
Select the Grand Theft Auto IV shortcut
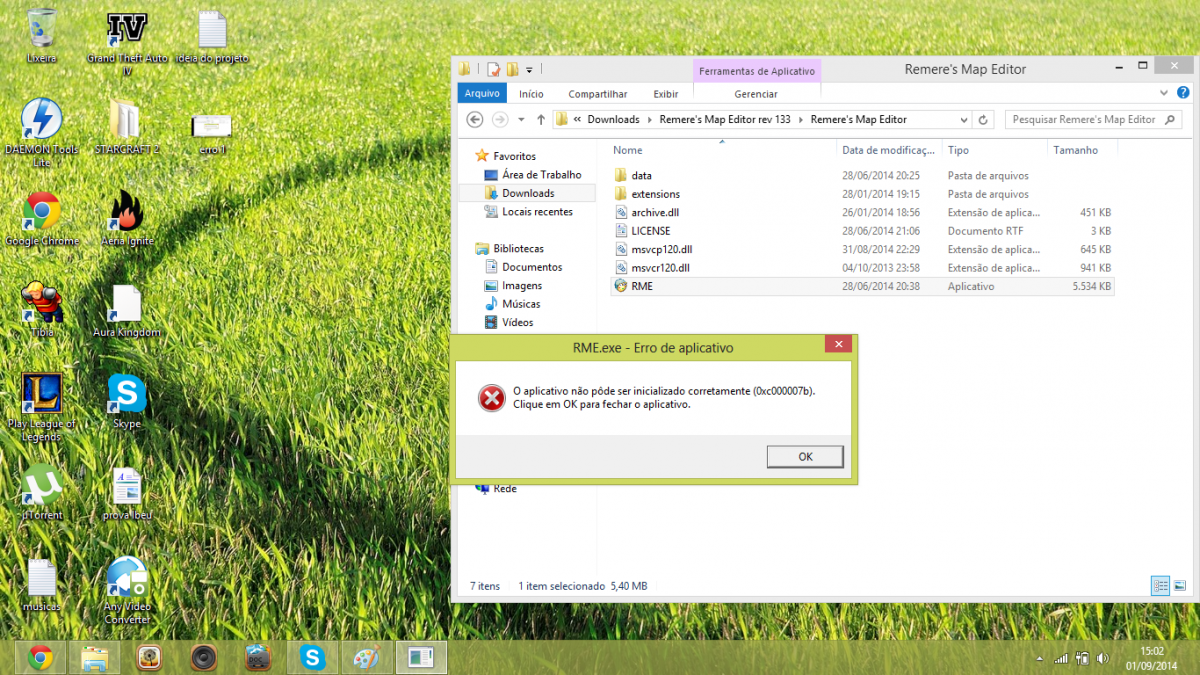127,30
